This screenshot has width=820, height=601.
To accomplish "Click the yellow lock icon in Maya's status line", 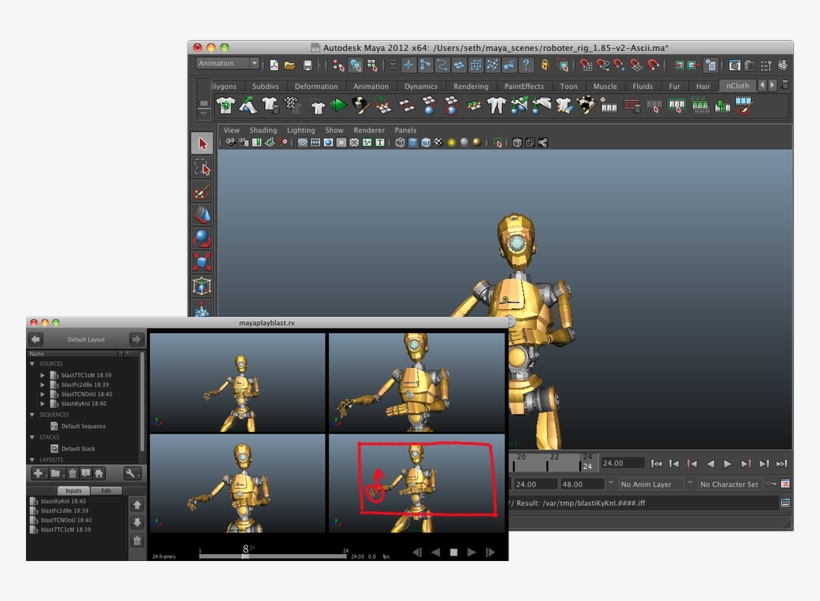I will [545, 65].
